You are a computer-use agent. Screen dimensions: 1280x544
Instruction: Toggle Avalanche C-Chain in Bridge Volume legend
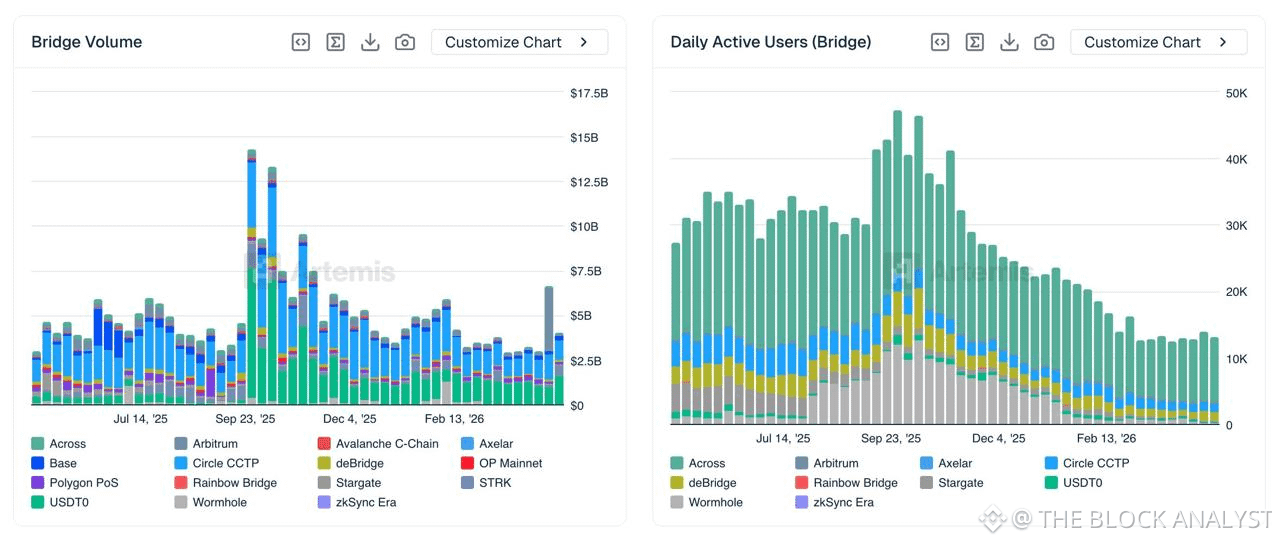click(377, 444)
